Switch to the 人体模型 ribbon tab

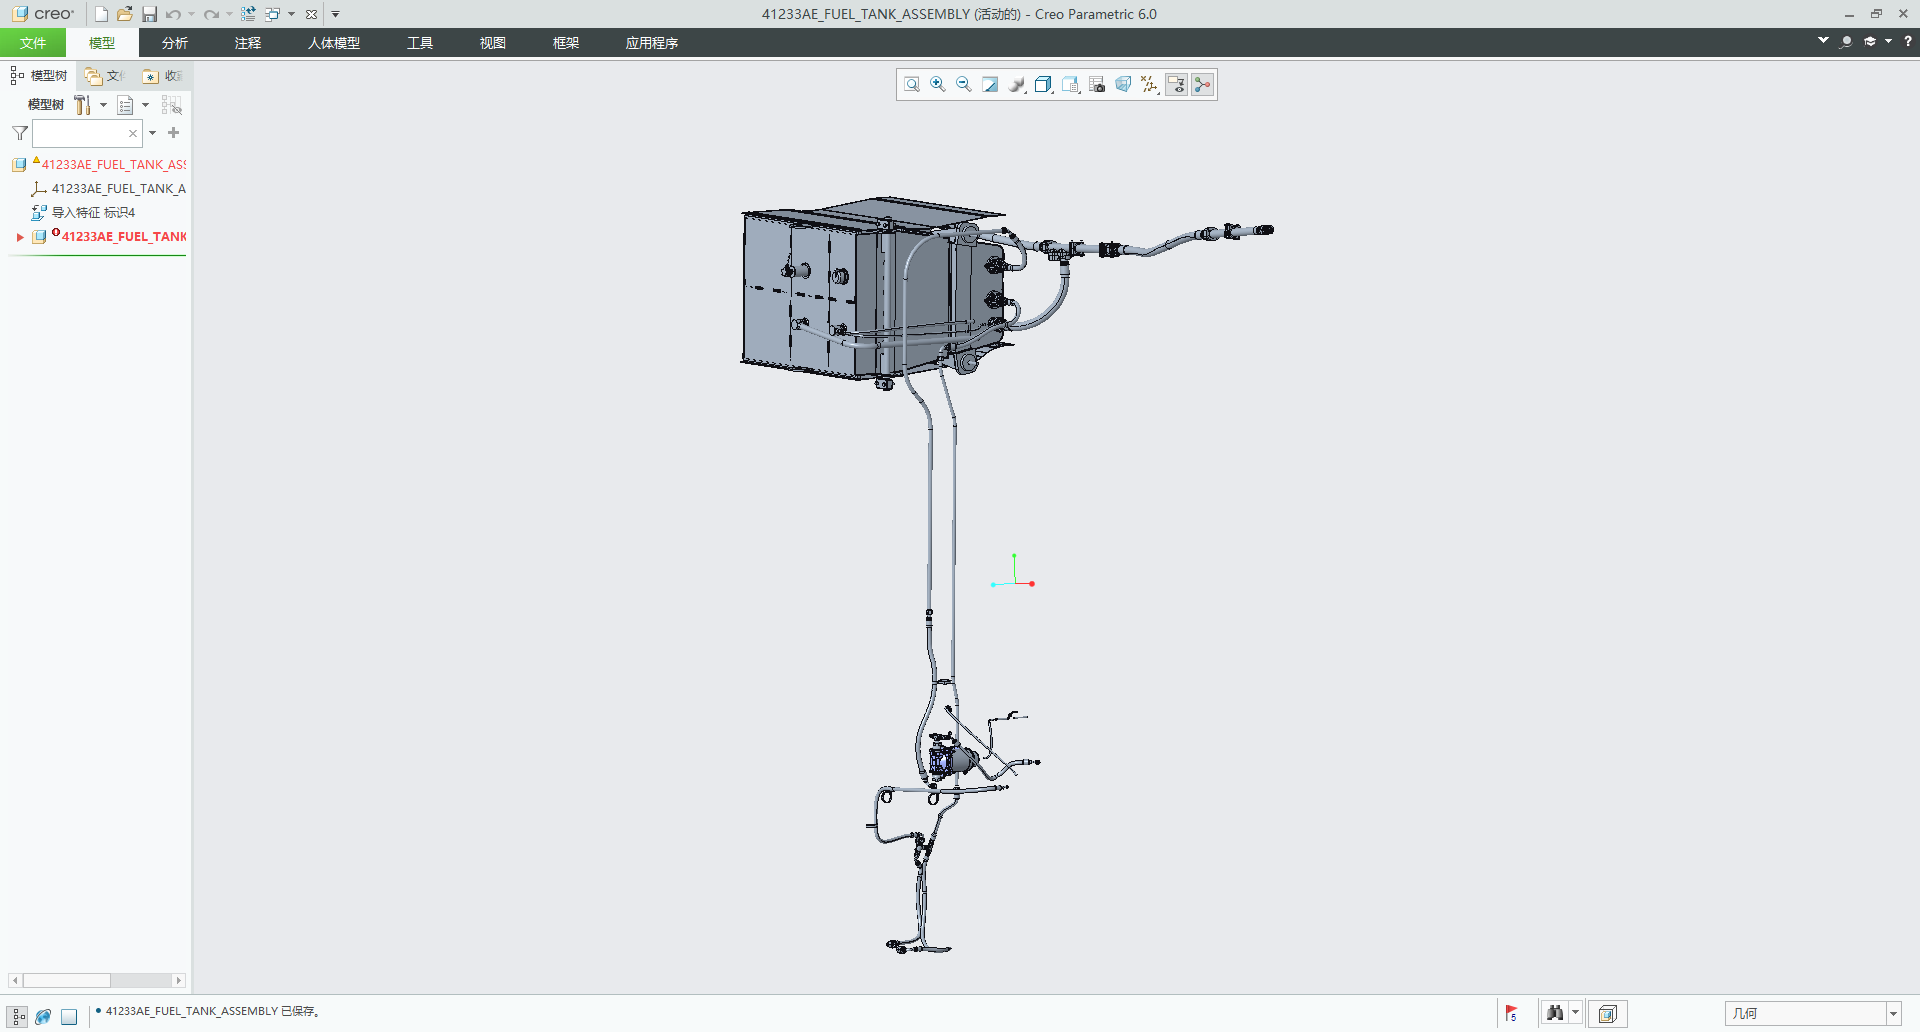(334, 43)
